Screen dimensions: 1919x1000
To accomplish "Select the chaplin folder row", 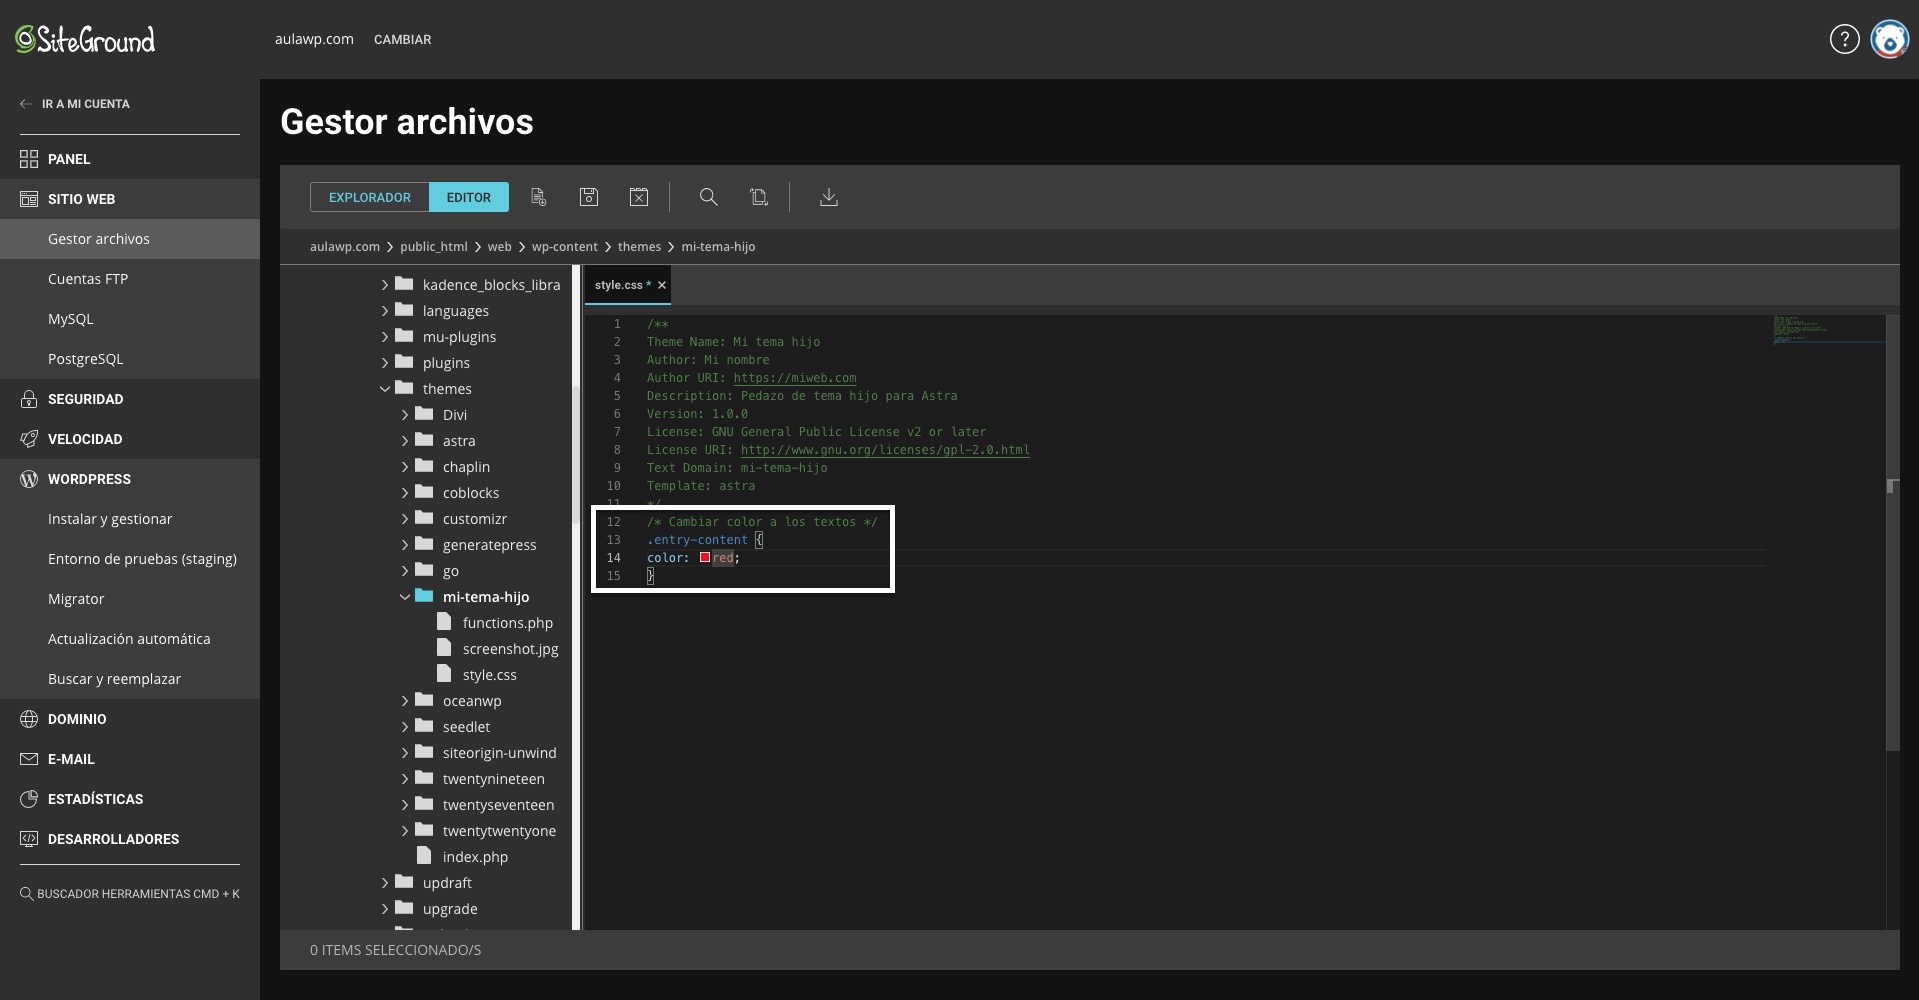I will click(x=466, y=467).
